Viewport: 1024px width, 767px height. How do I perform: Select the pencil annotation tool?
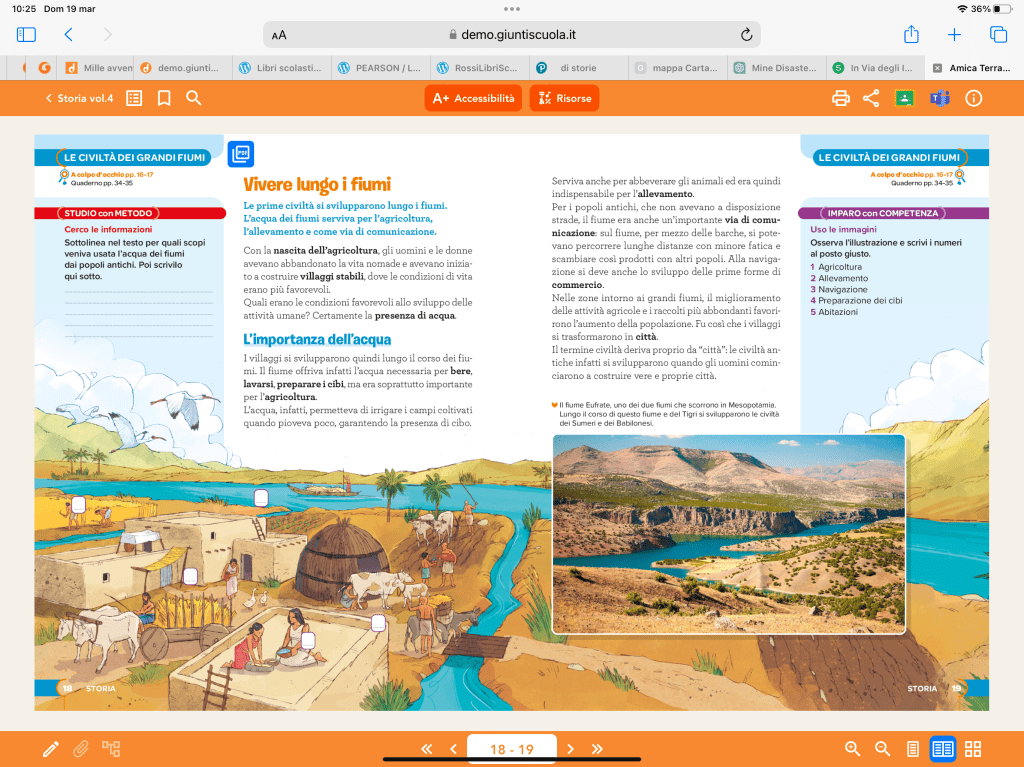[x=51, y=749]
